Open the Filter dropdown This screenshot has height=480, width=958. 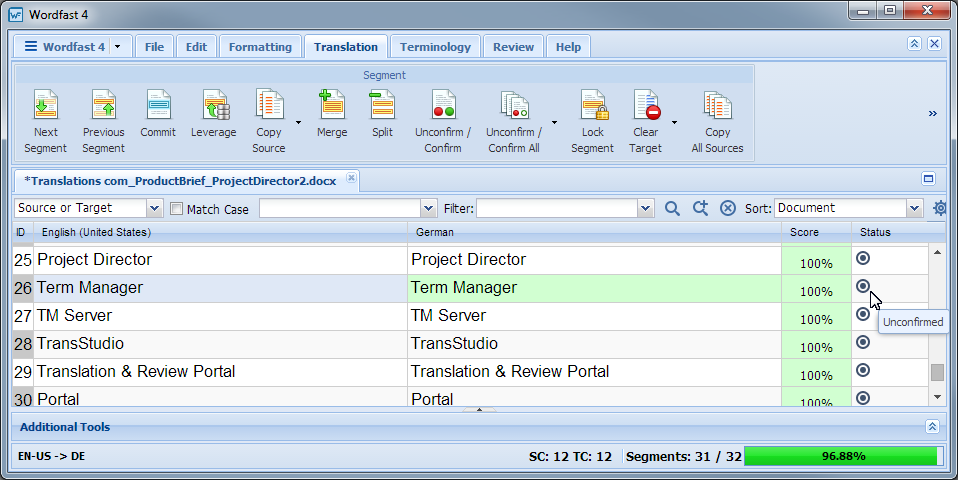click(x=646, y=208)
